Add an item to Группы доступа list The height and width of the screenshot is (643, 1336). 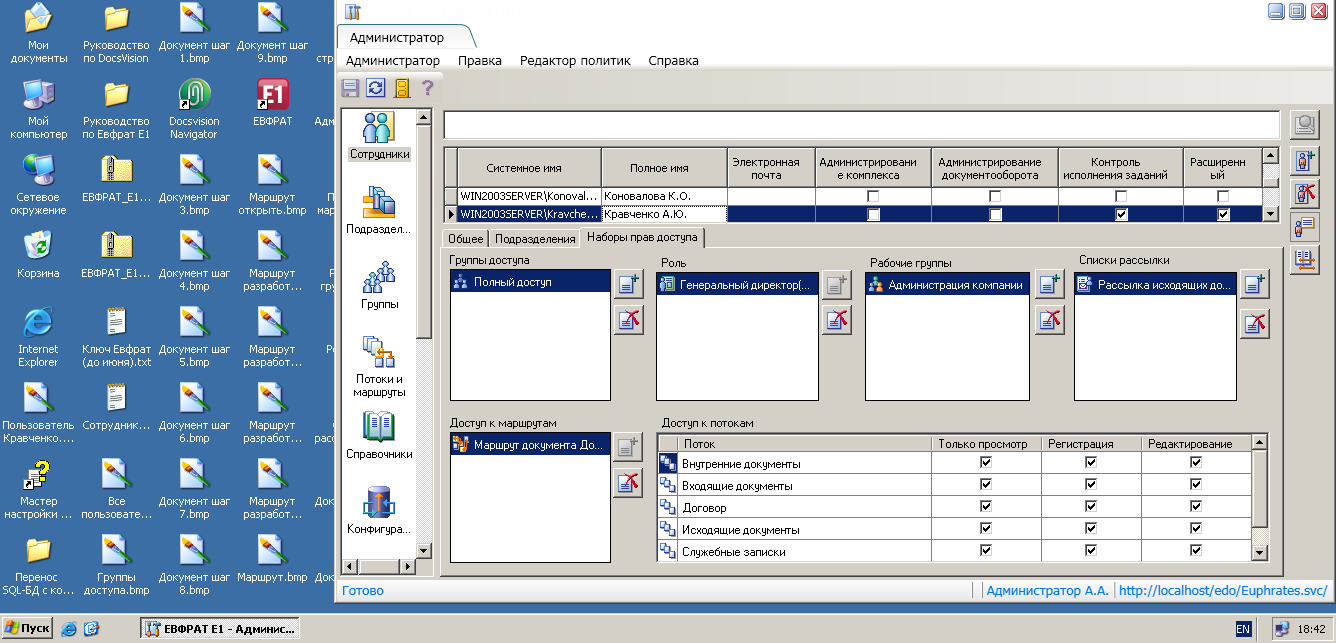coord(628,285)
